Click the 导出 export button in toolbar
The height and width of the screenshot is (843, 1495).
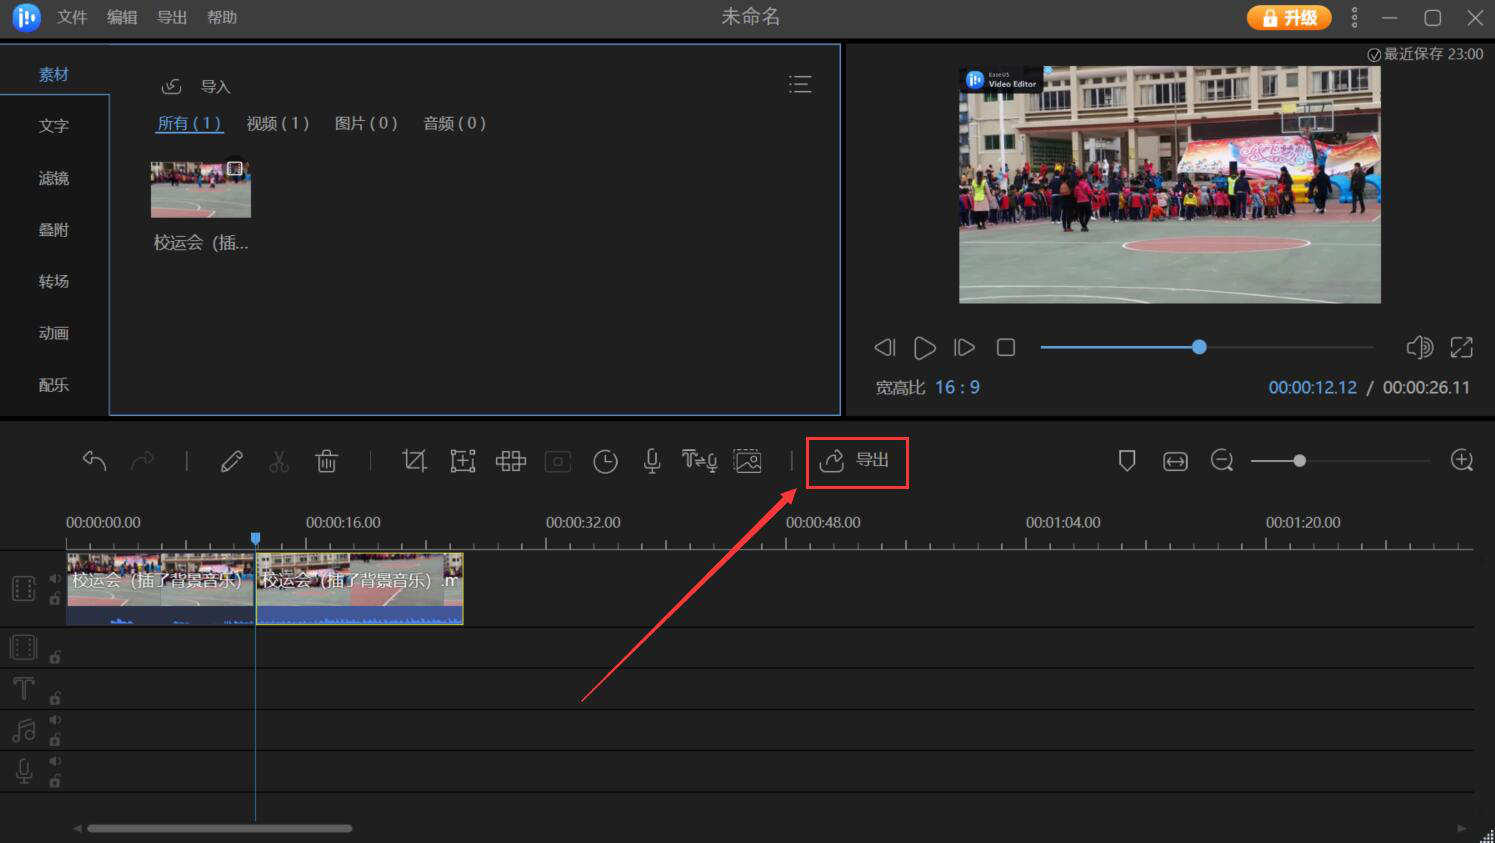[x=856, y=461]
